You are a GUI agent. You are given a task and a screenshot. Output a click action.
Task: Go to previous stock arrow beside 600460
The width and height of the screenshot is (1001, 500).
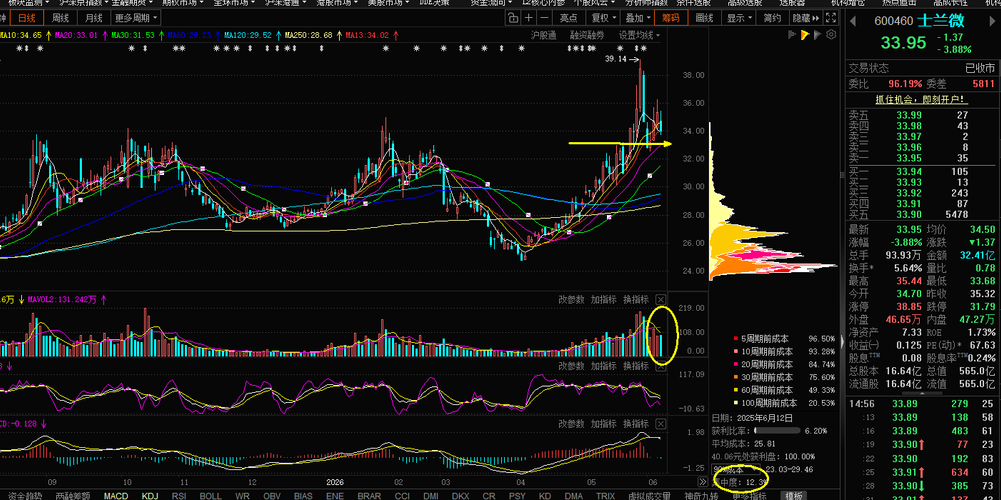[852, 21]
